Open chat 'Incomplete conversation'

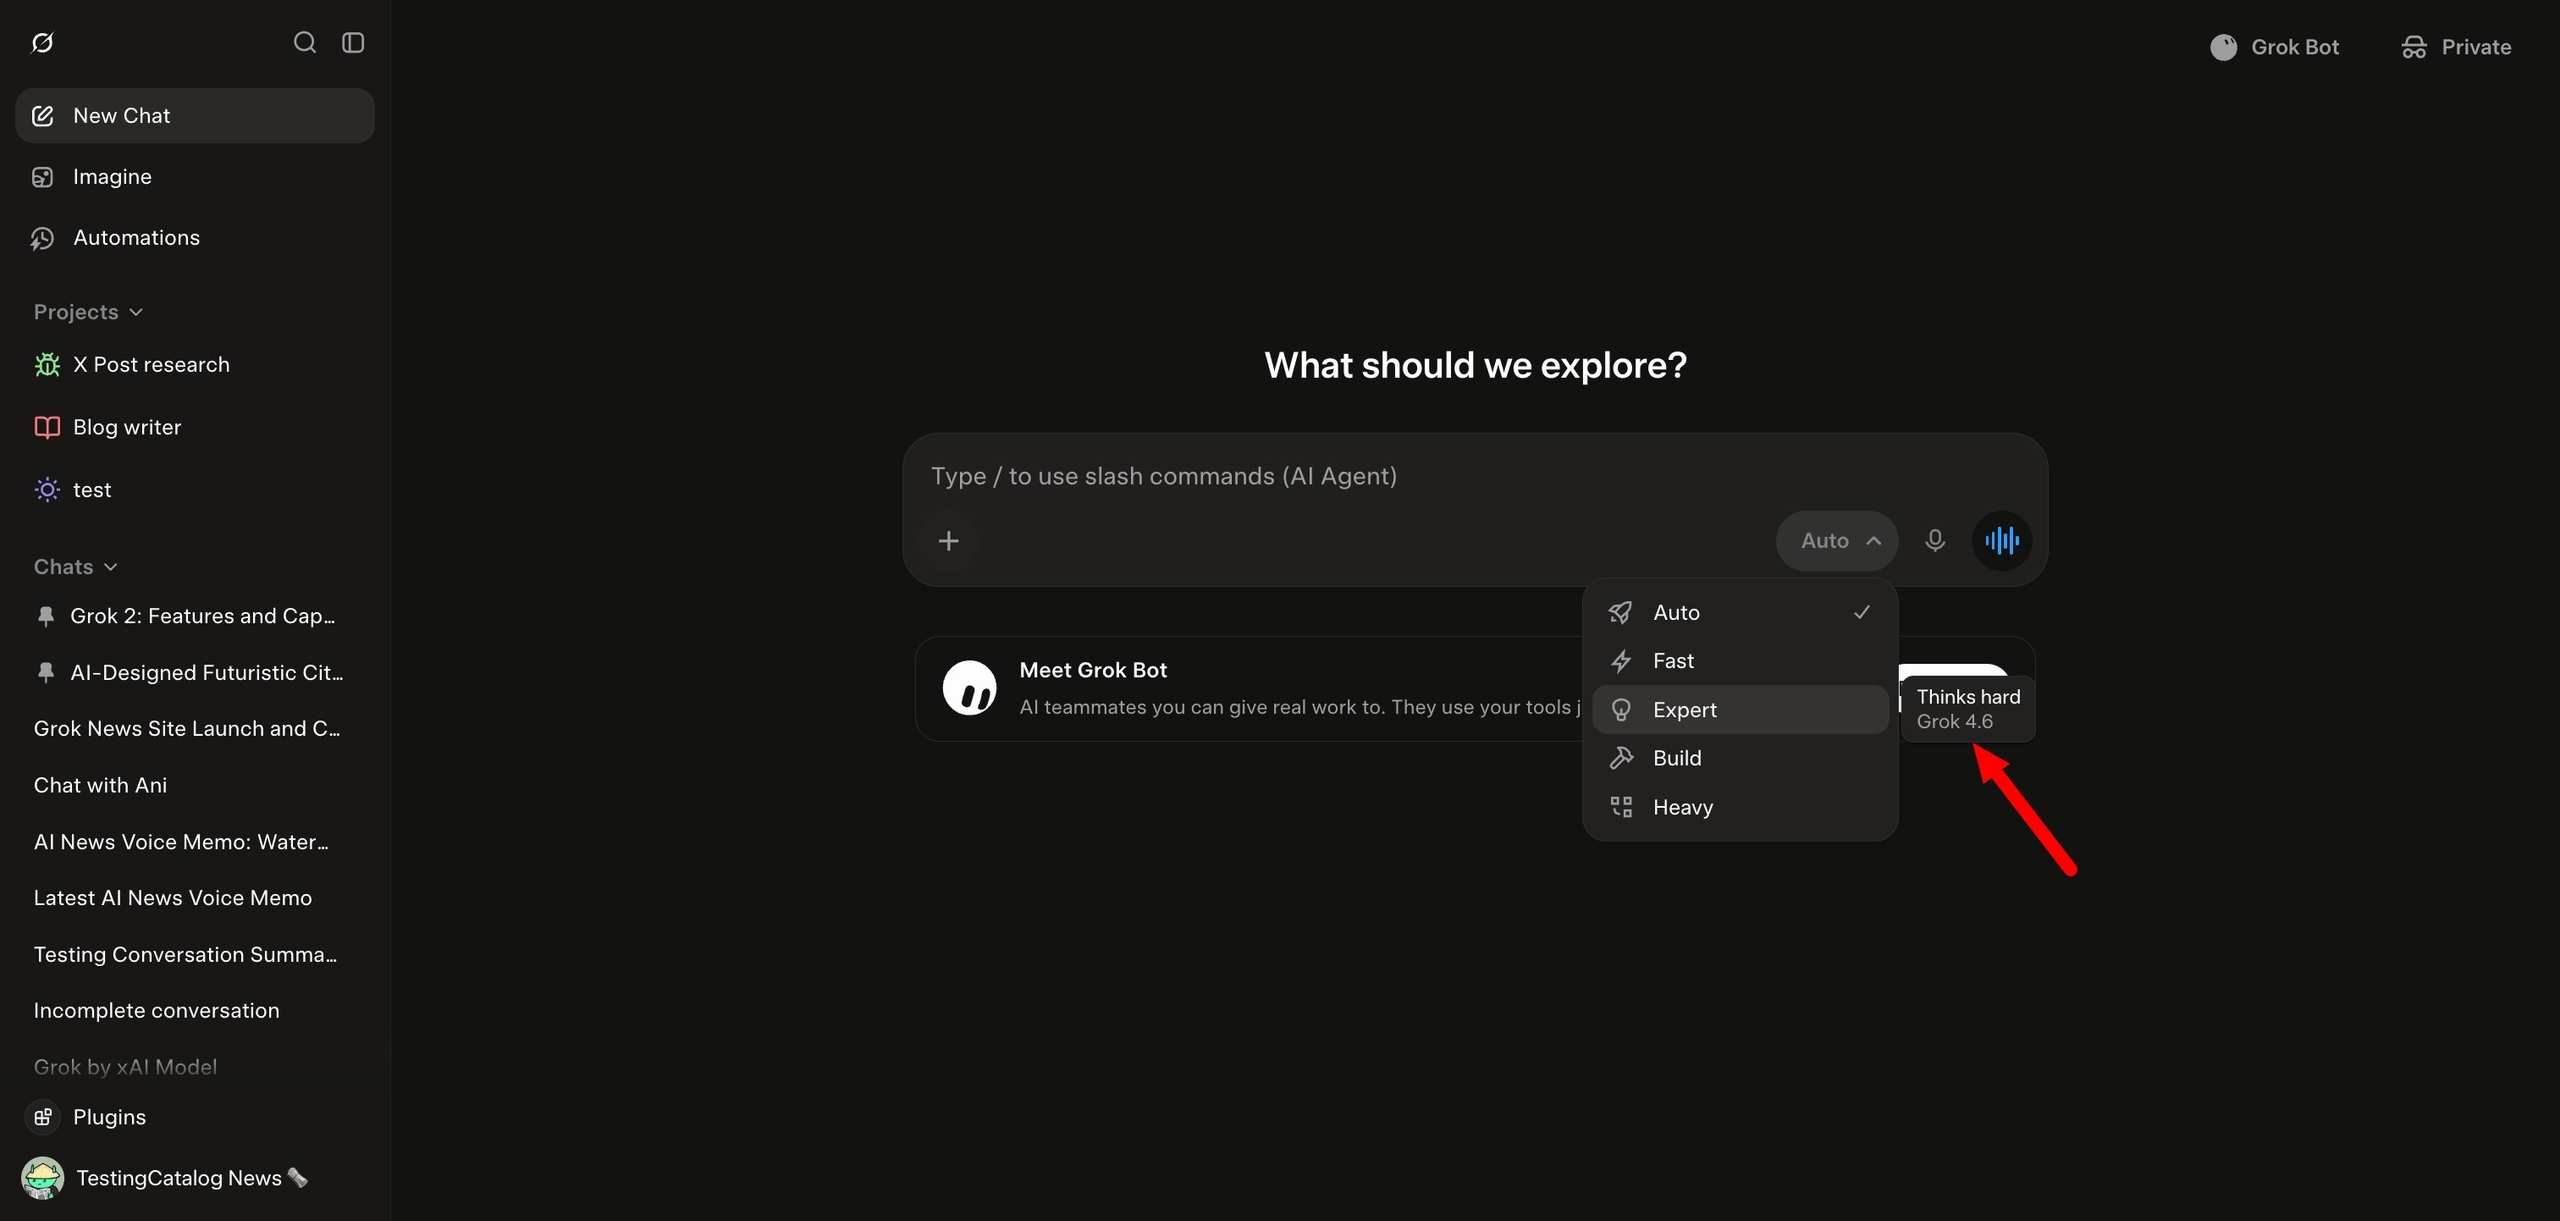point(195,1011)
